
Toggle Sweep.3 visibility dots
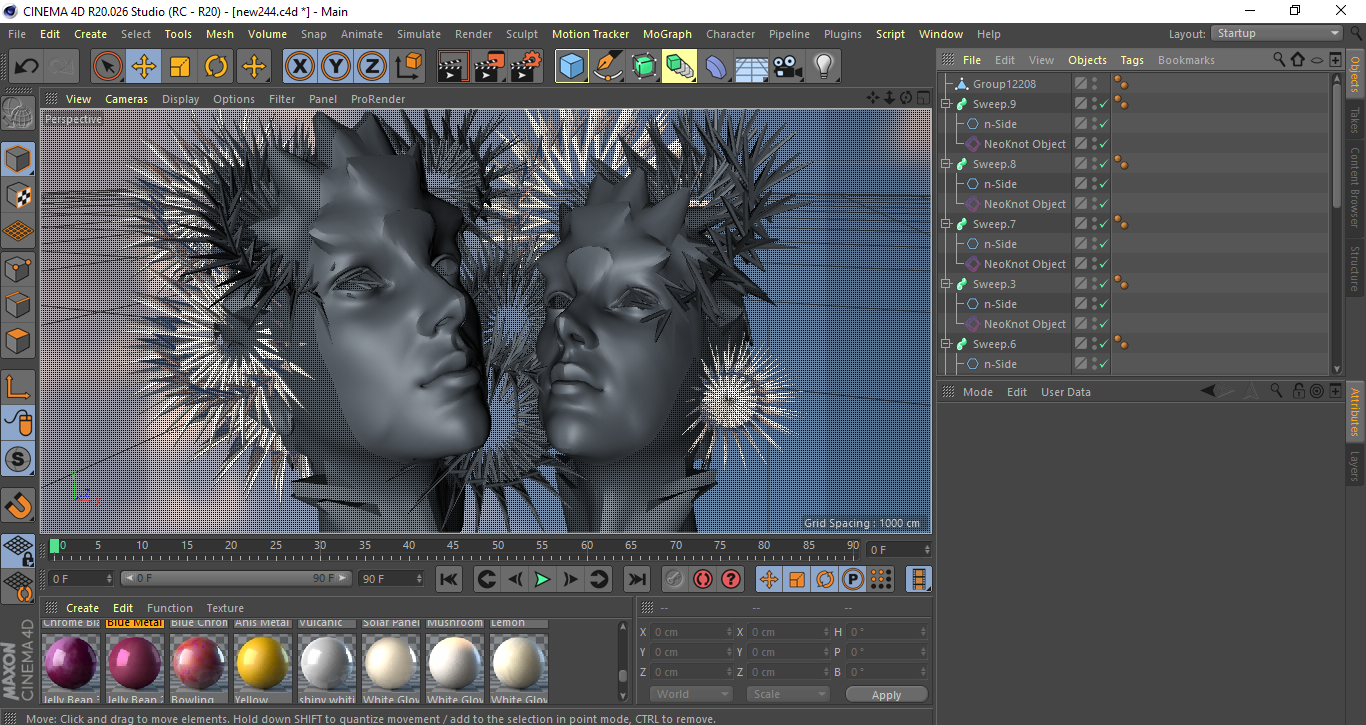[x=1094, y=284]
